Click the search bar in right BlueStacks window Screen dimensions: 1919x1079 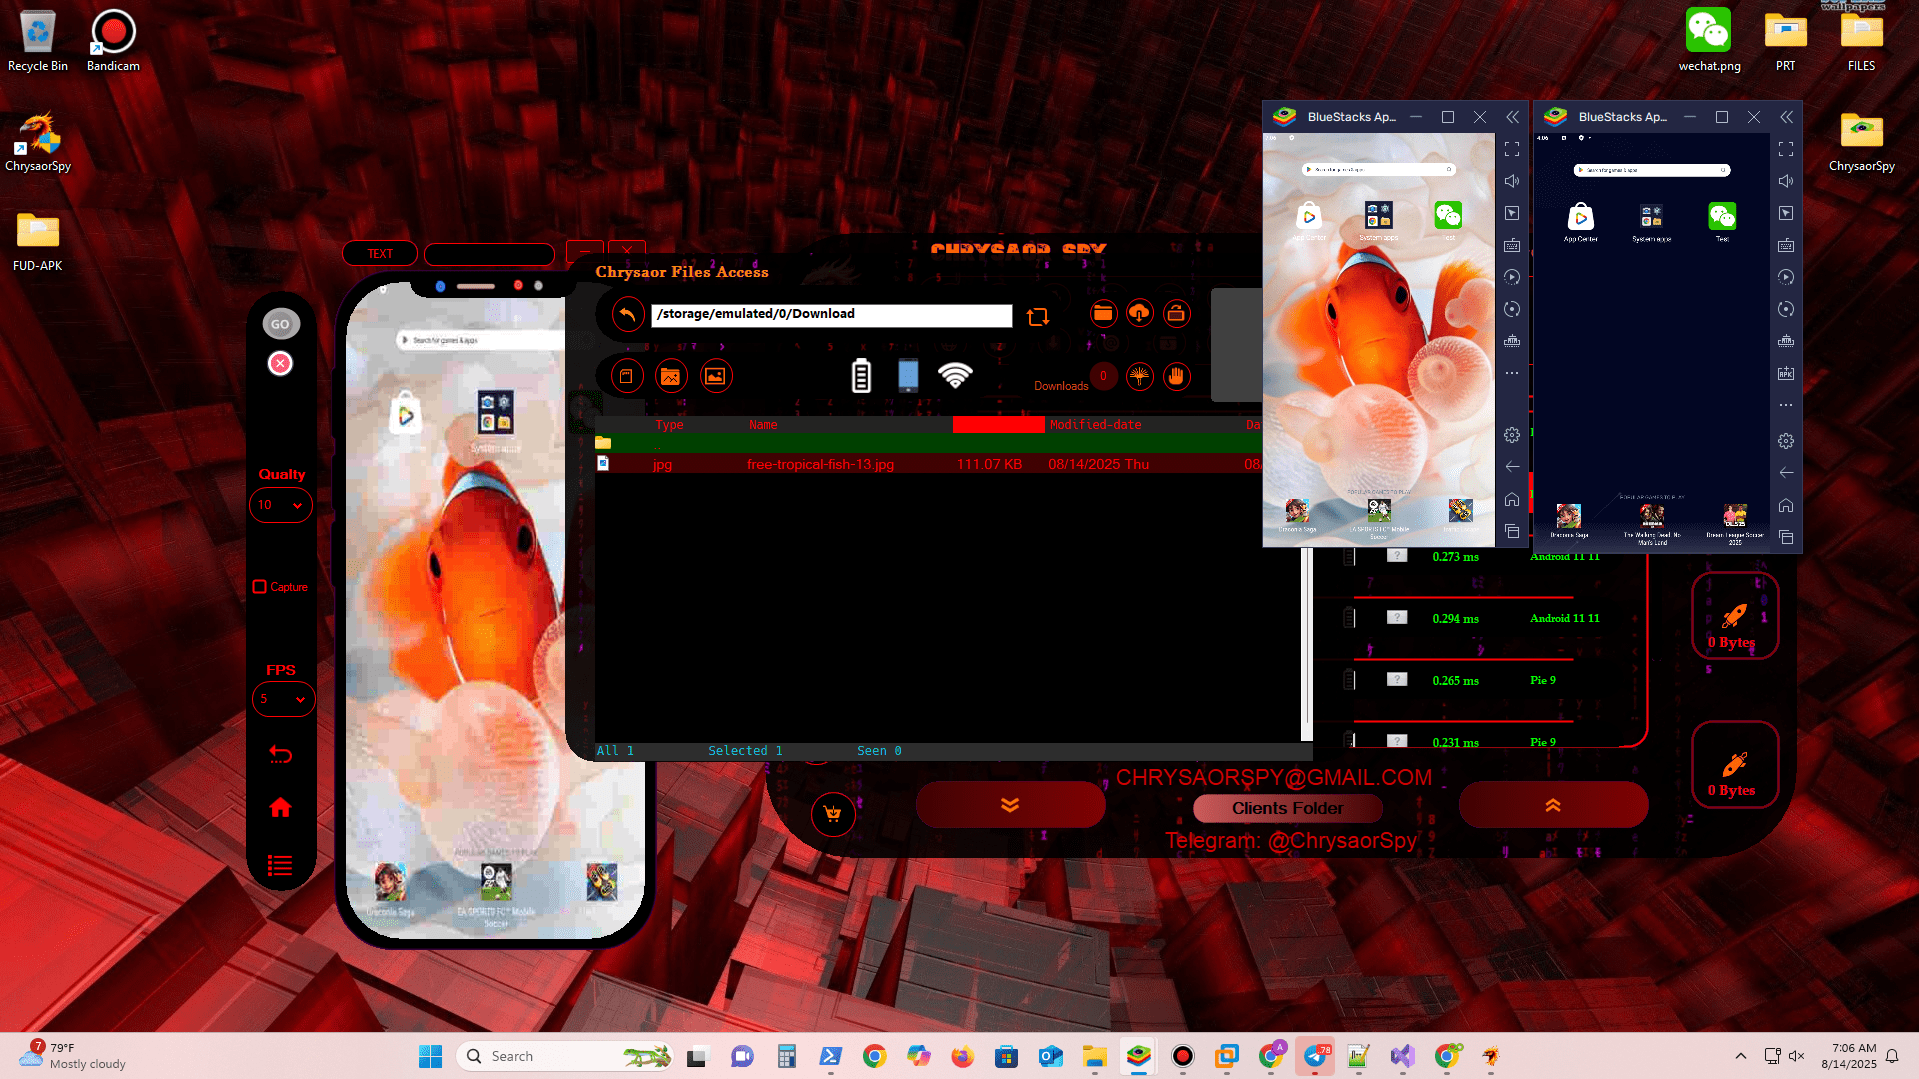click(1652, 170)
